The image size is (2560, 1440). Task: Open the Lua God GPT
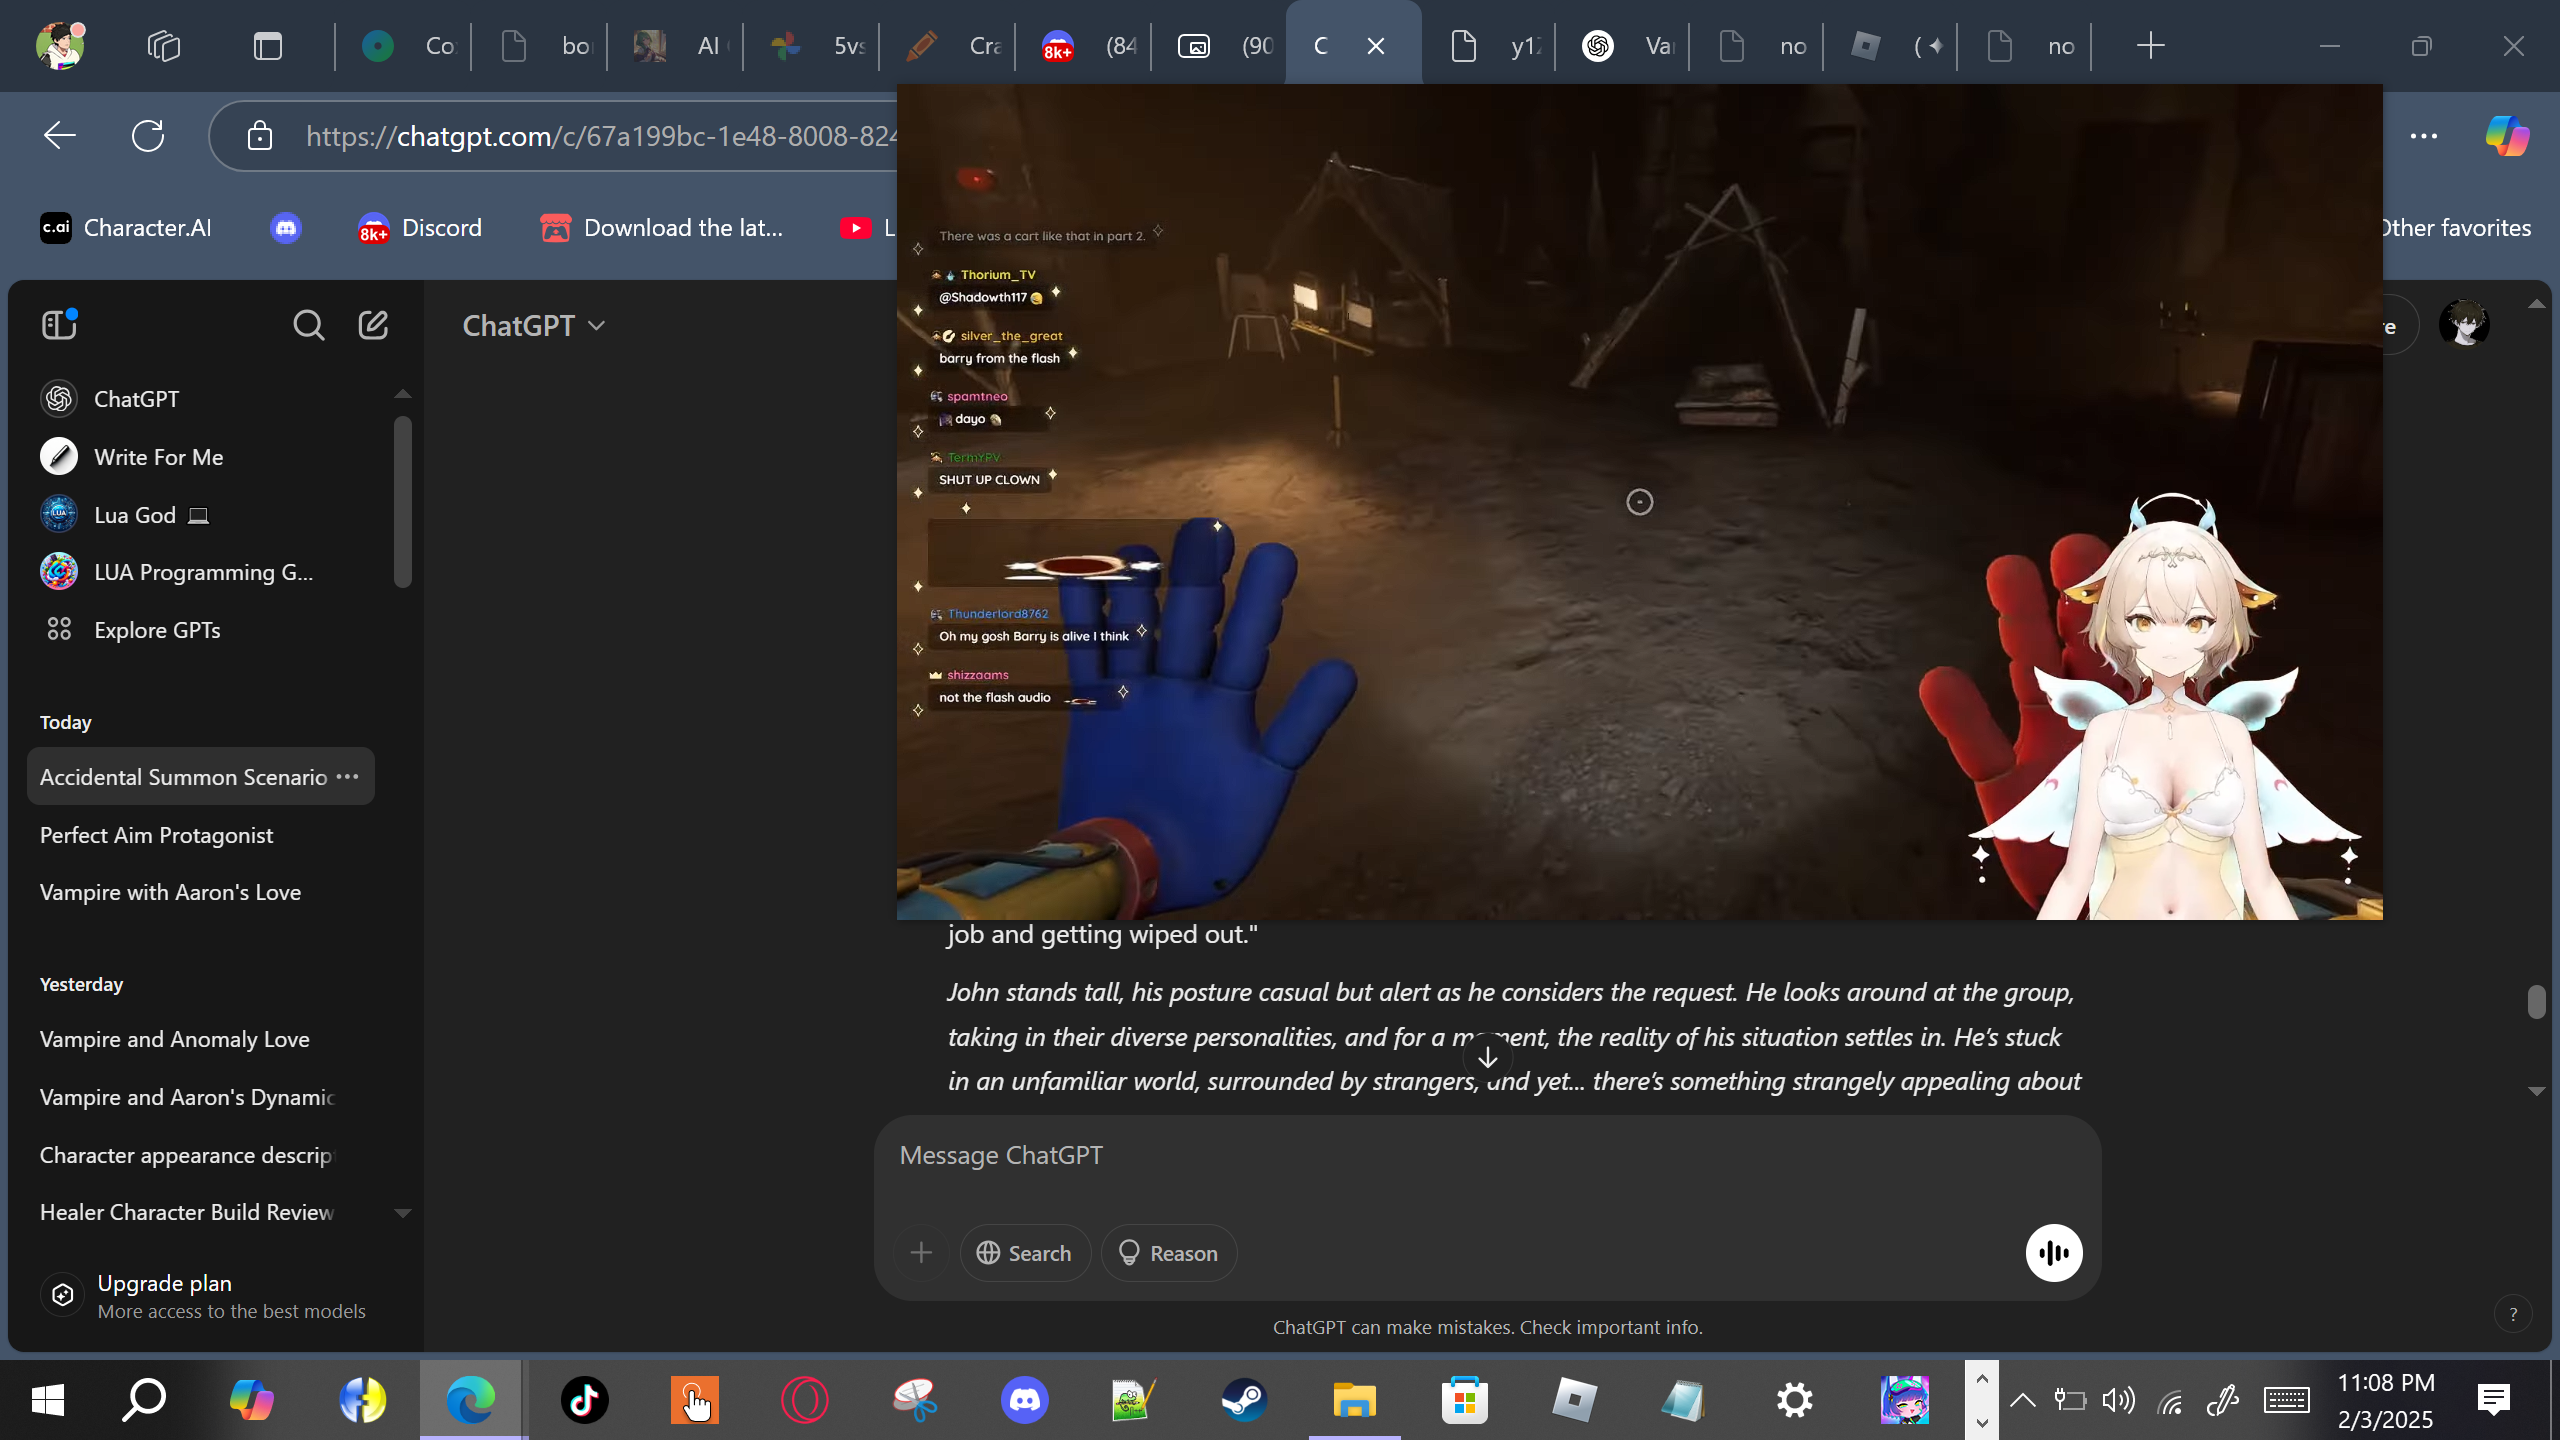pos(200,514)
